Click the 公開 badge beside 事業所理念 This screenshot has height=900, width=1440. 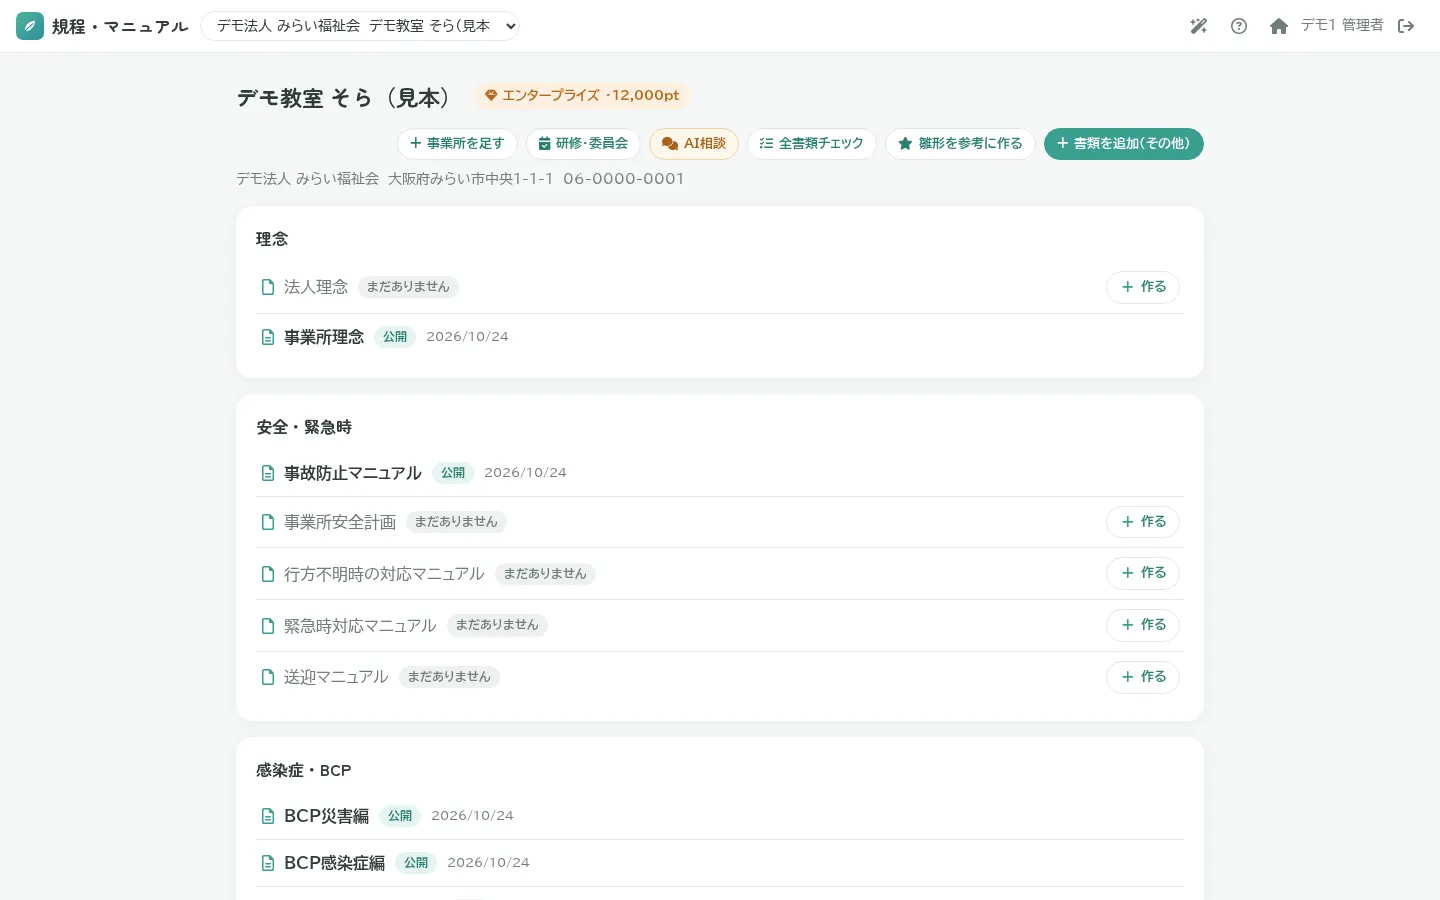[x=395, y=337]
